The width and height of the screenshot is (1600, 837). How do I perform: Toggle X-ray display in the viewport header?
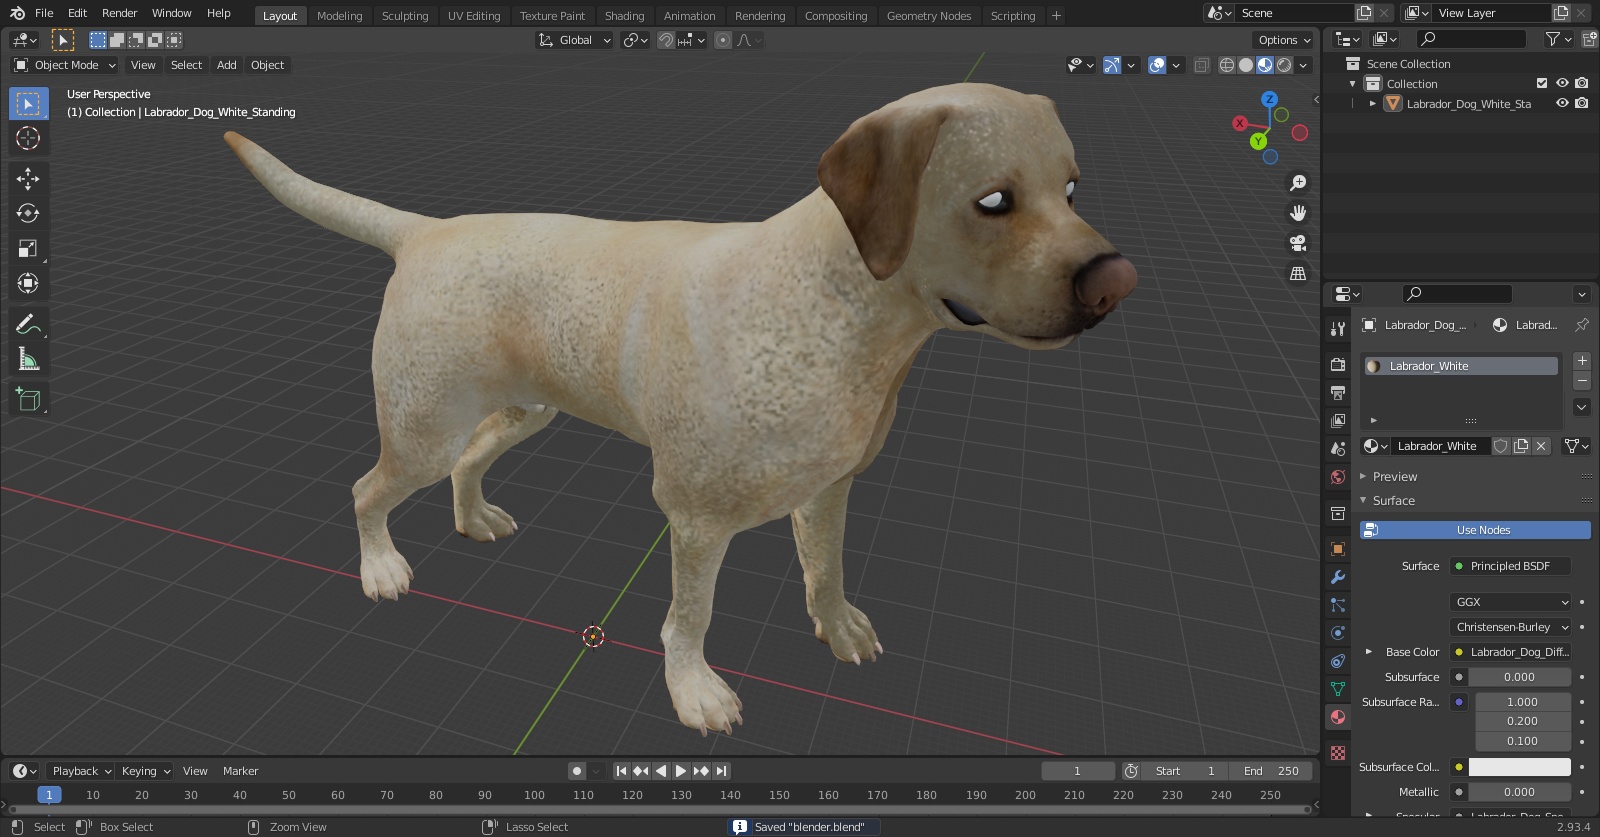click(x=1202, y=65)
